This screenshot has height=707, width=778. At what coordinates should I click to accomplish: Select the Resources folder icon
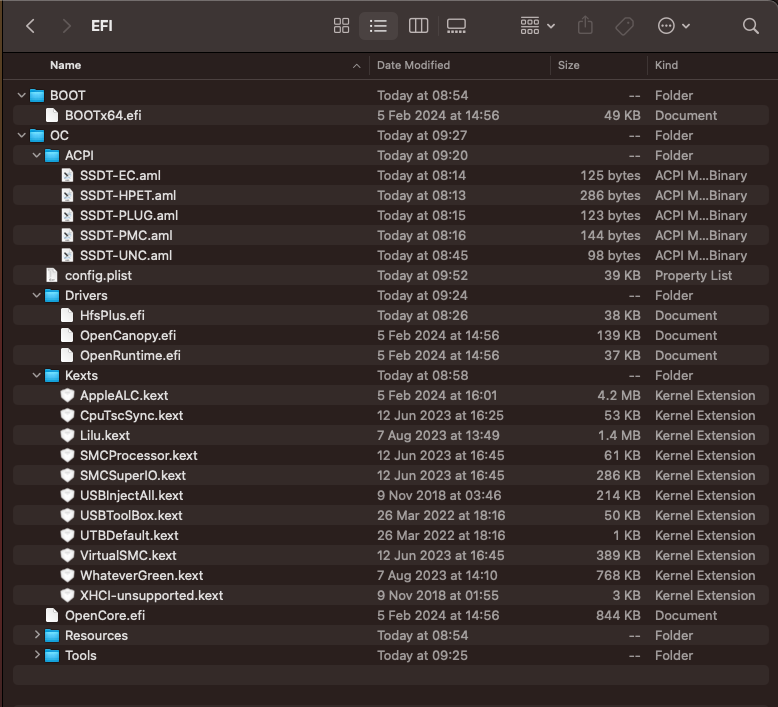52,636
